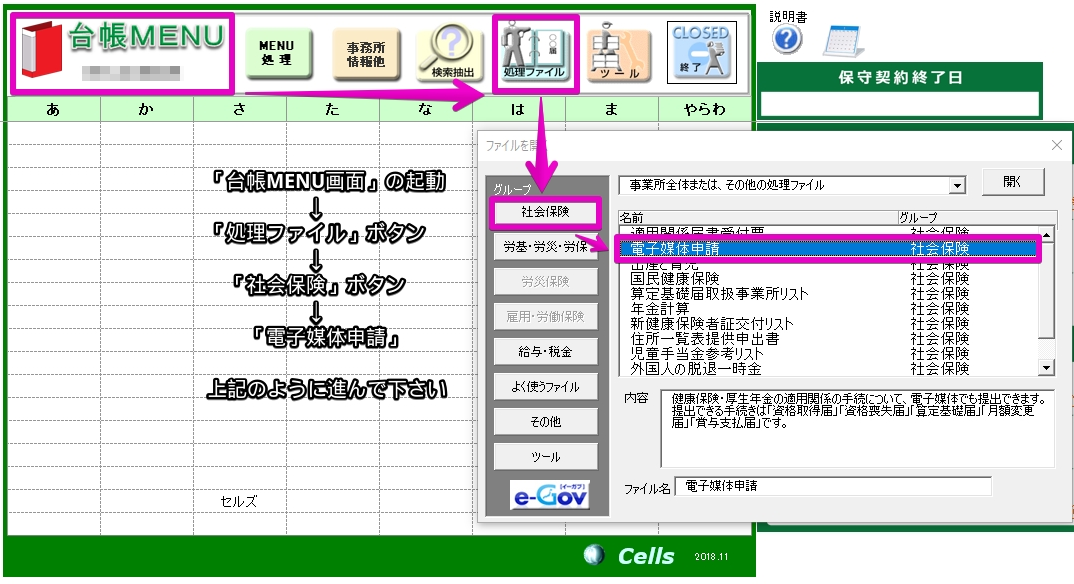The width and height of the screenshot is (1074, 584).
Task: Click the 保守契約終了日 date field
Action: (x=899, y=105)
